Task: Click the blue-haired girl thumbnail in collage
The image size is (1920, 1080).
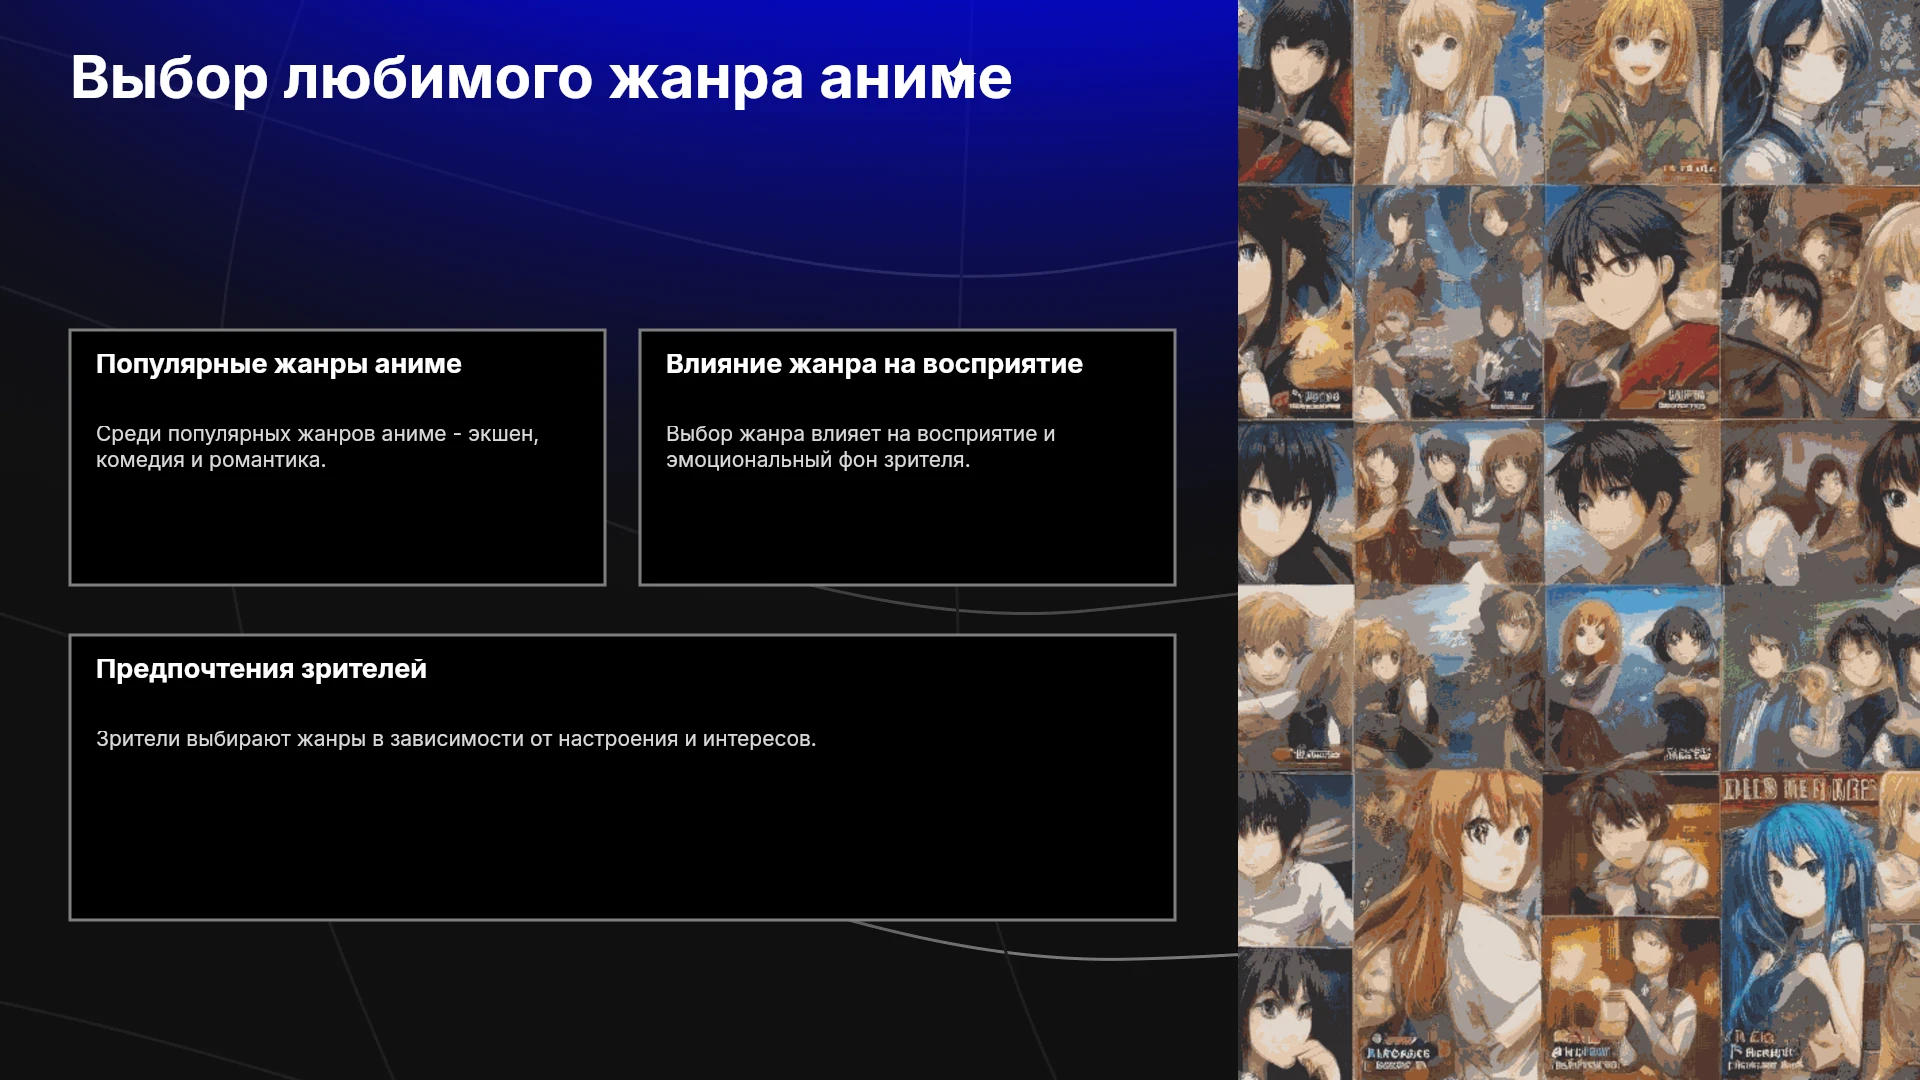Action: pos(1800,925)
